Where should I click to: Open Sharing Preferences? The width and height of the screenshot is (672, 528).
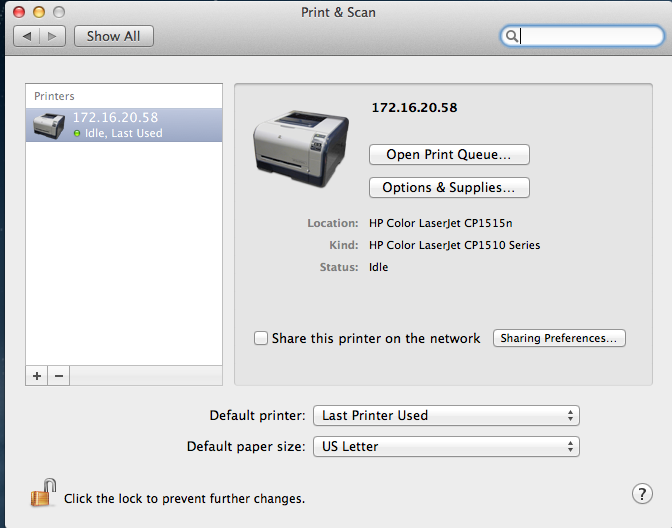559,338
